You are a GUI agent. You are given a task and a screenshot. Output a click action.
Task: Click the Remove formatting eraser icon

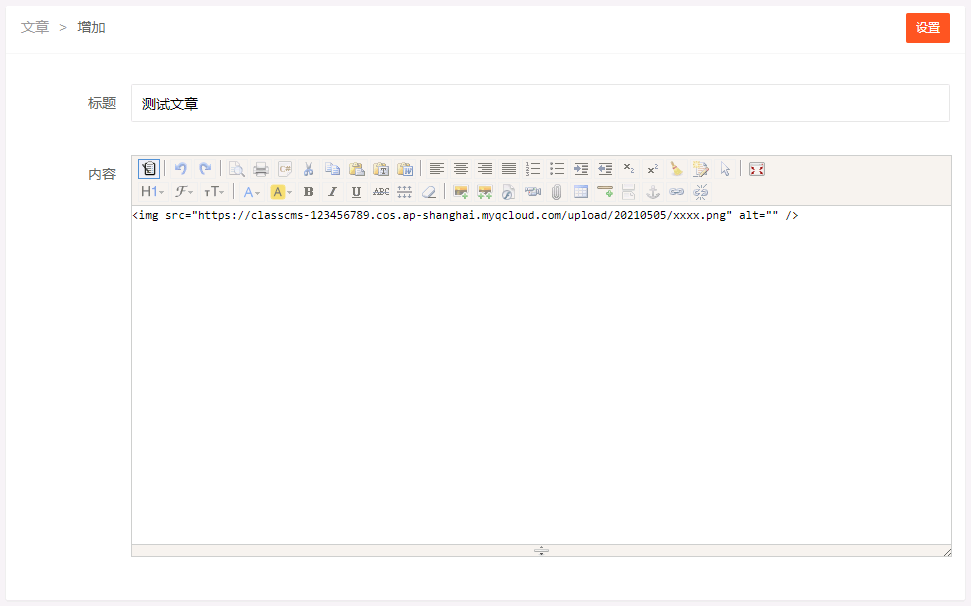[x=429, y=192]
